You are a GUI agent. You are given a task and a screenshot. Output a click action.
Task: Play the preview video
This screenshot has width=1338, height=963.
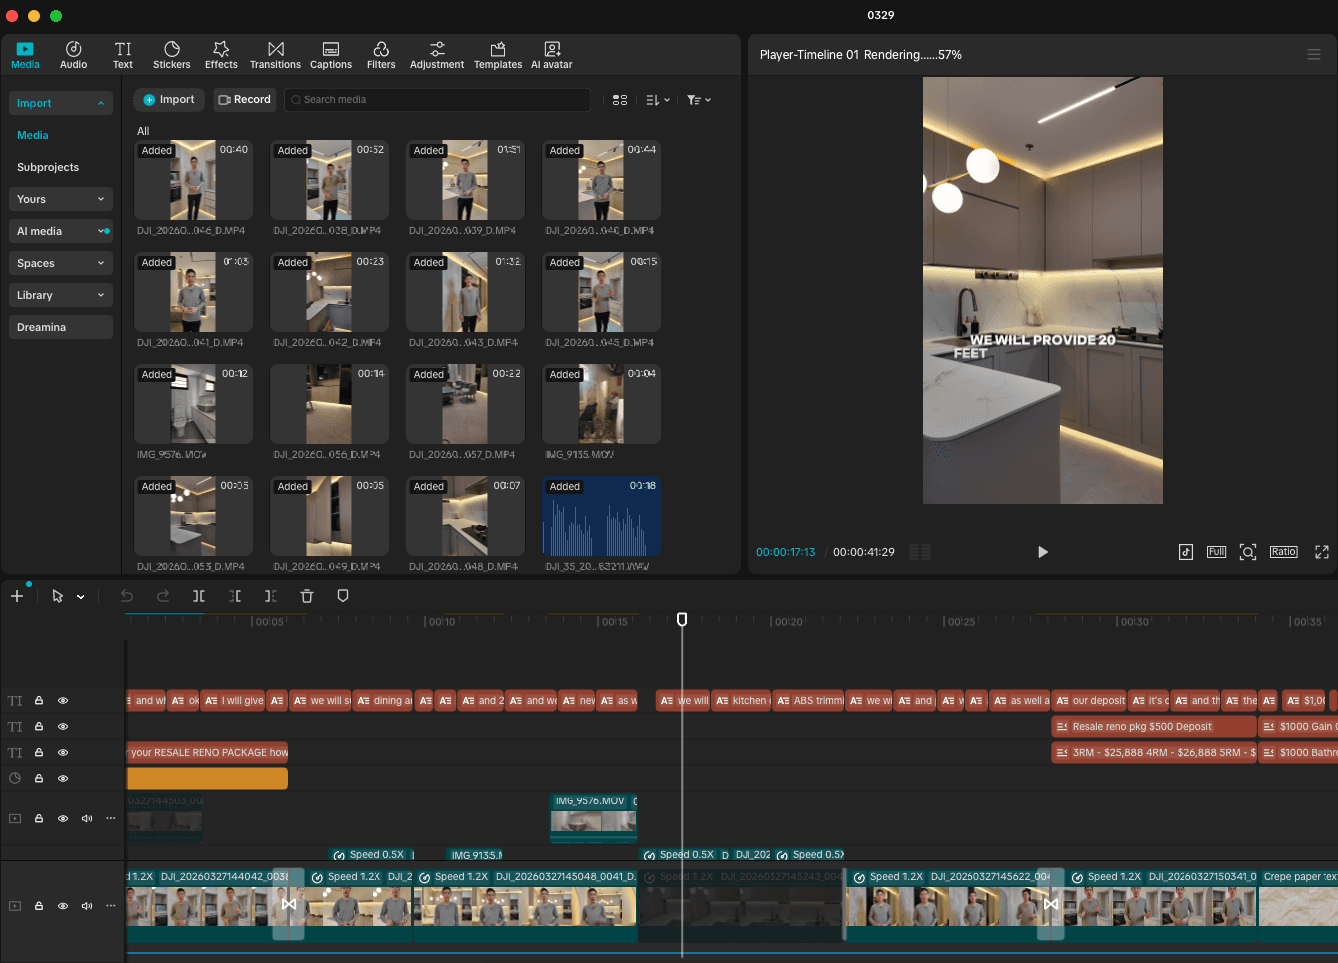[x=1042, y=552]
